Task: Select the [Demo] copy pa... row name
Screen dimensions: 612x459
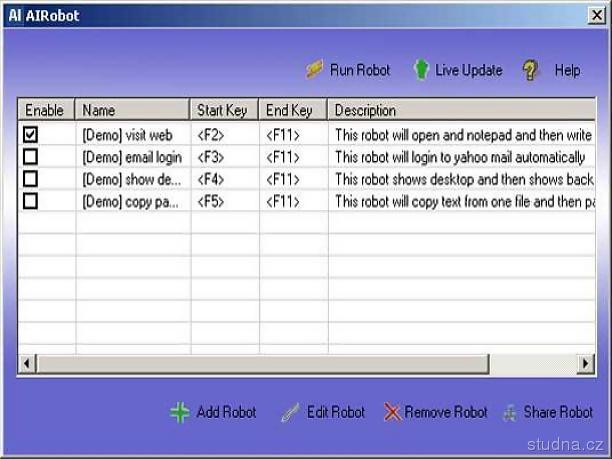Action: (x=130, y=202)
